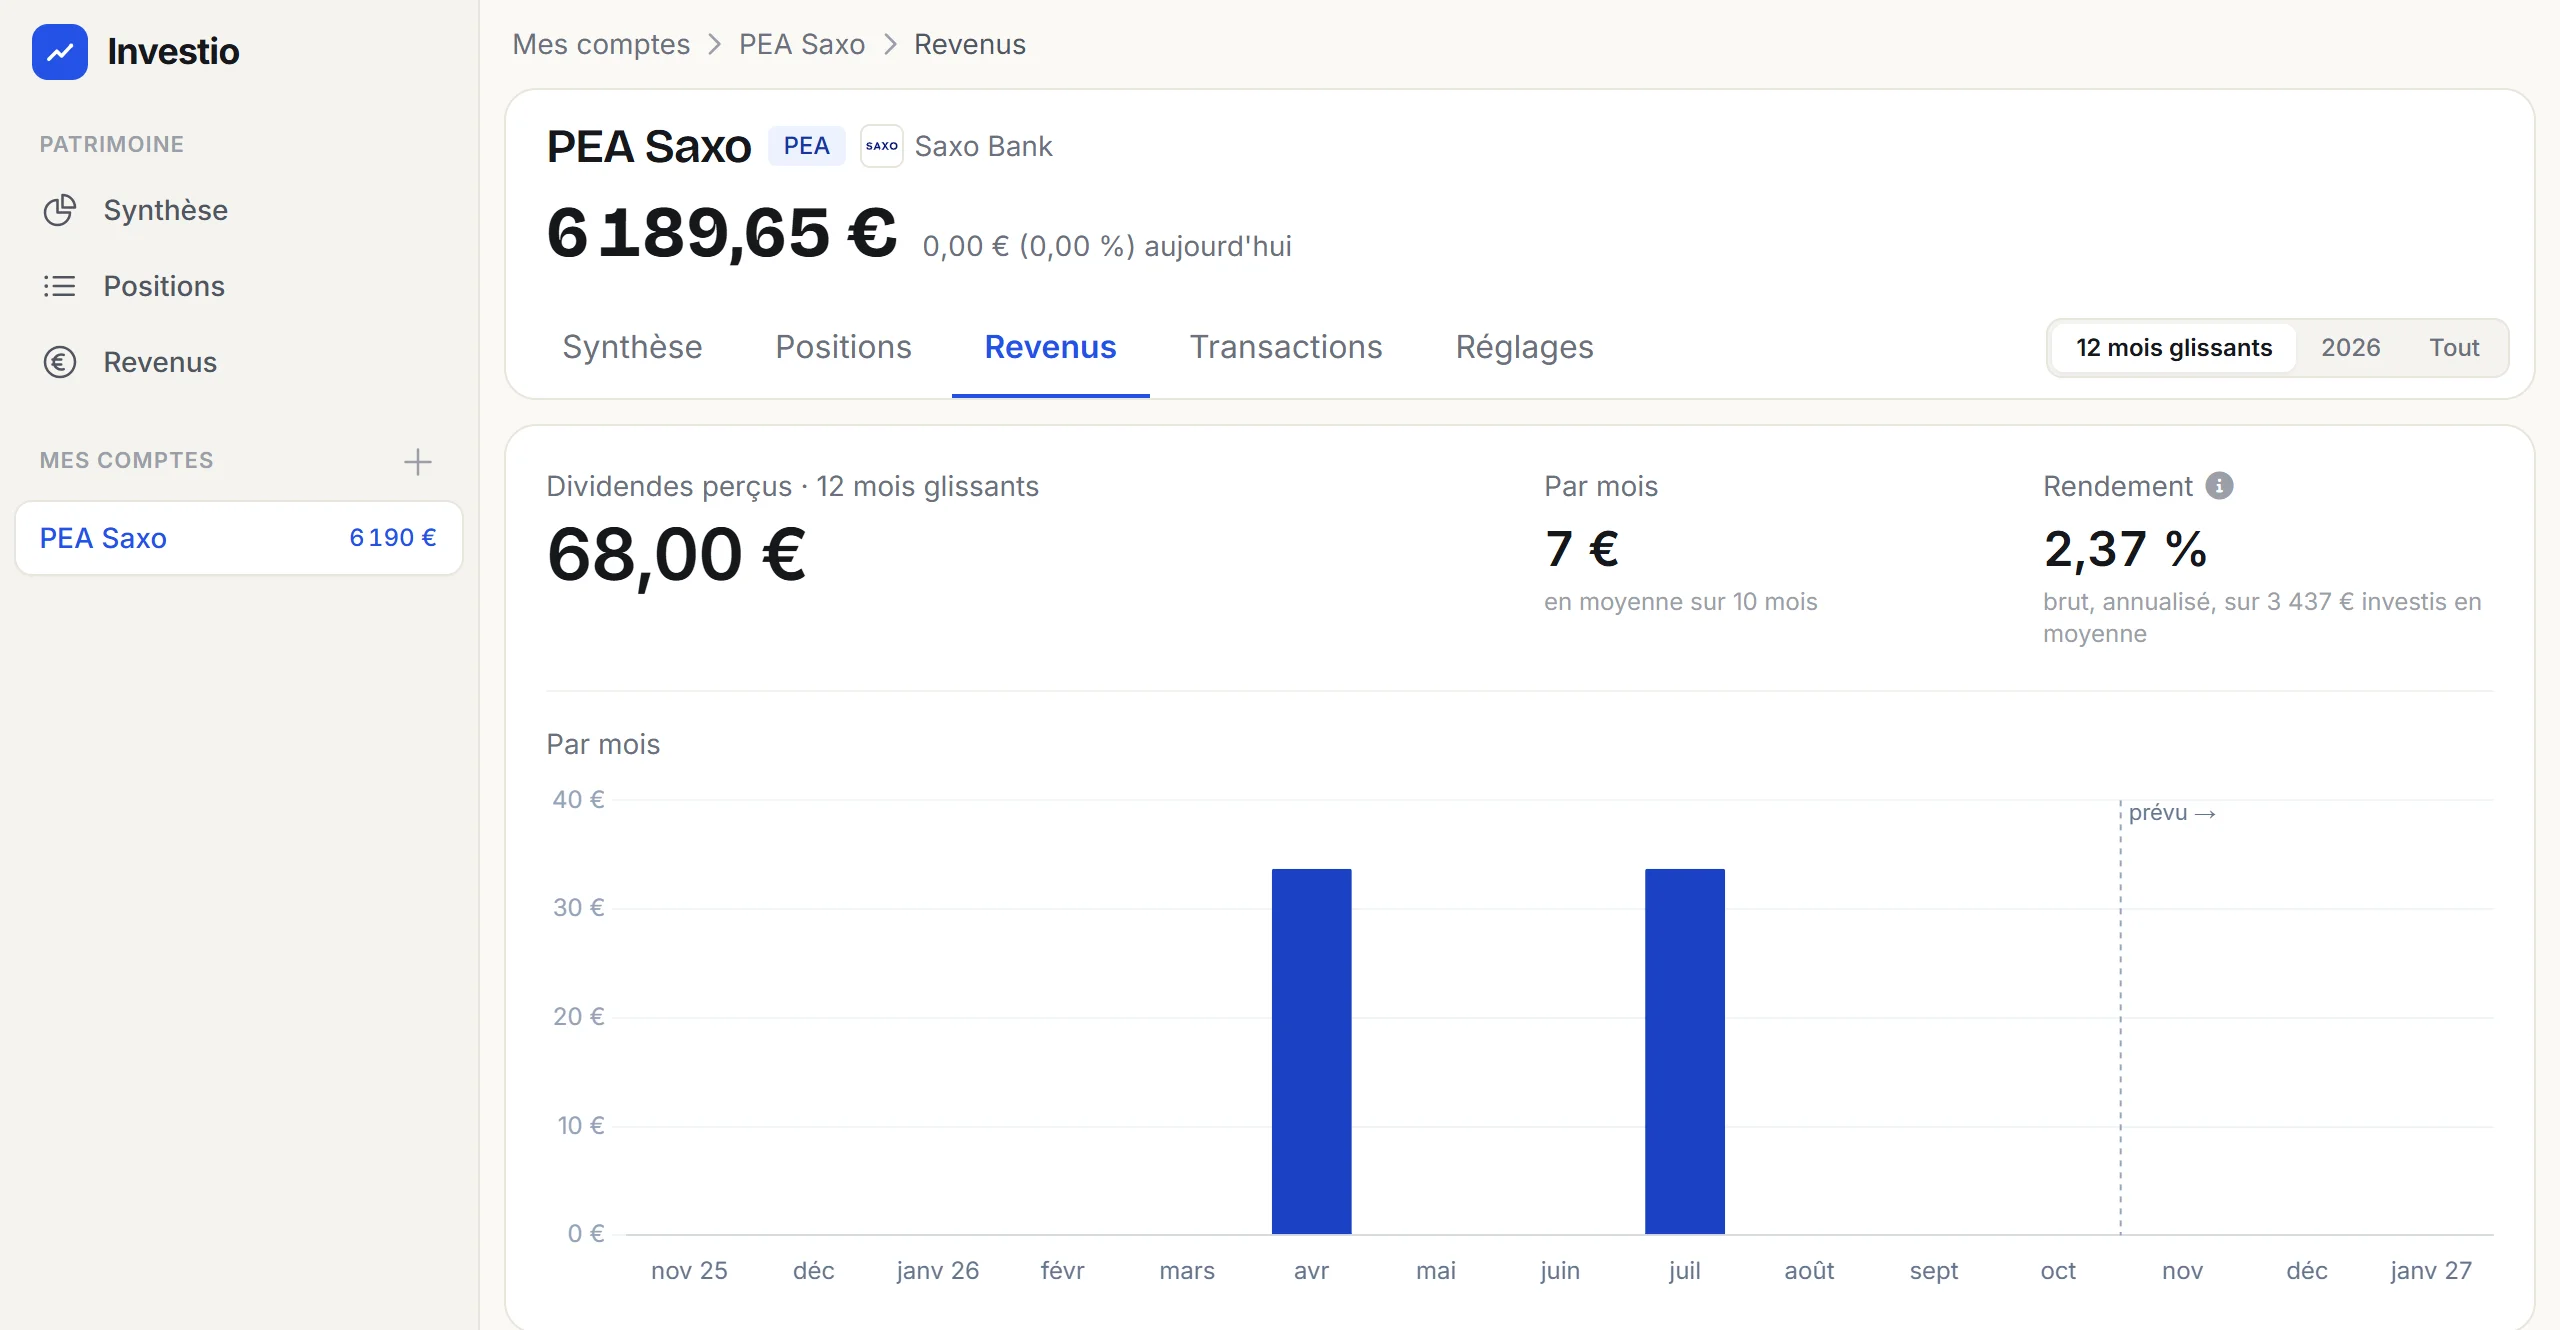Screen dimensions: 2560x1330
Task: Click the prévu marker label
Action: tap(2172, 813)
